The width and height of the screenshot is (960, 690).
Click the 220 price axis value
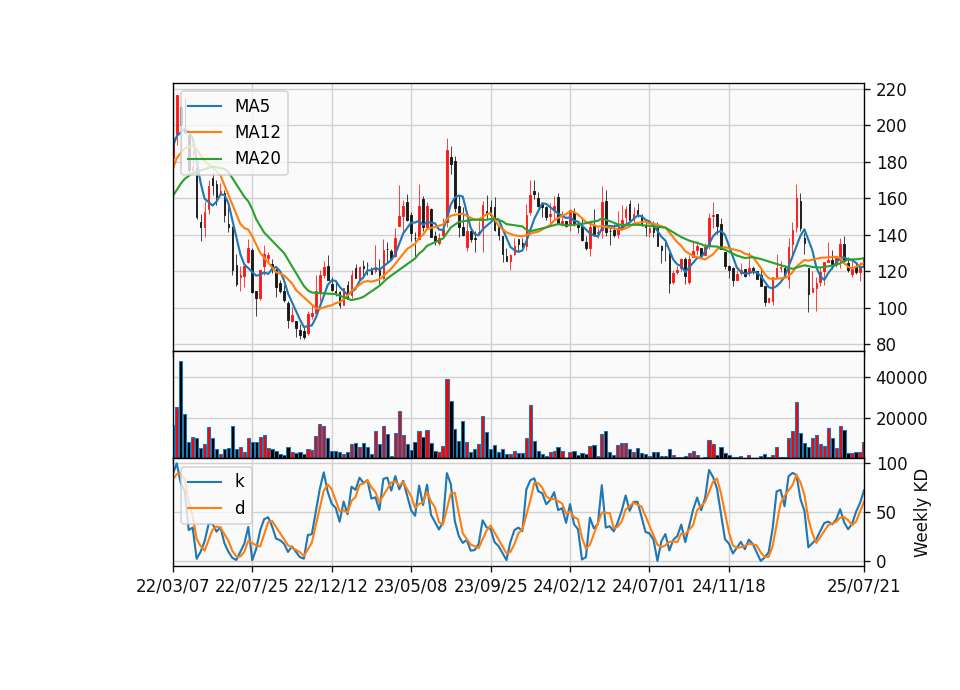[891, 90]
